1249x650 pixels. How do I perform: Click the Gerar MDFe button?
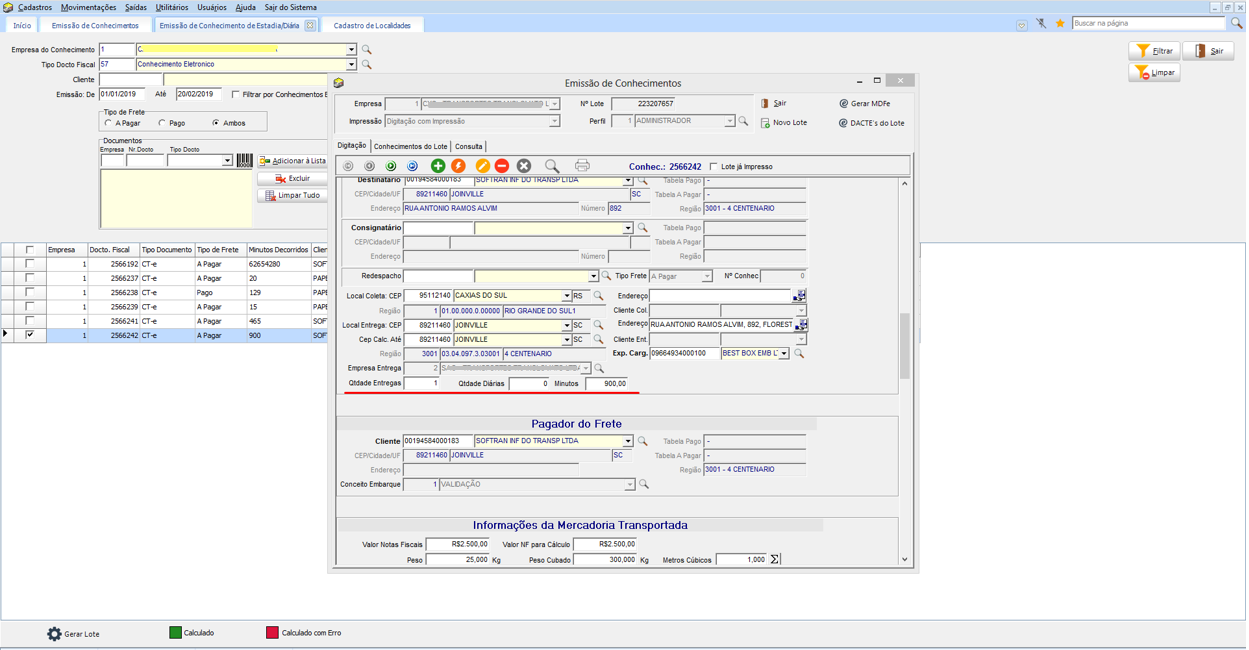[x=865, y=104]
